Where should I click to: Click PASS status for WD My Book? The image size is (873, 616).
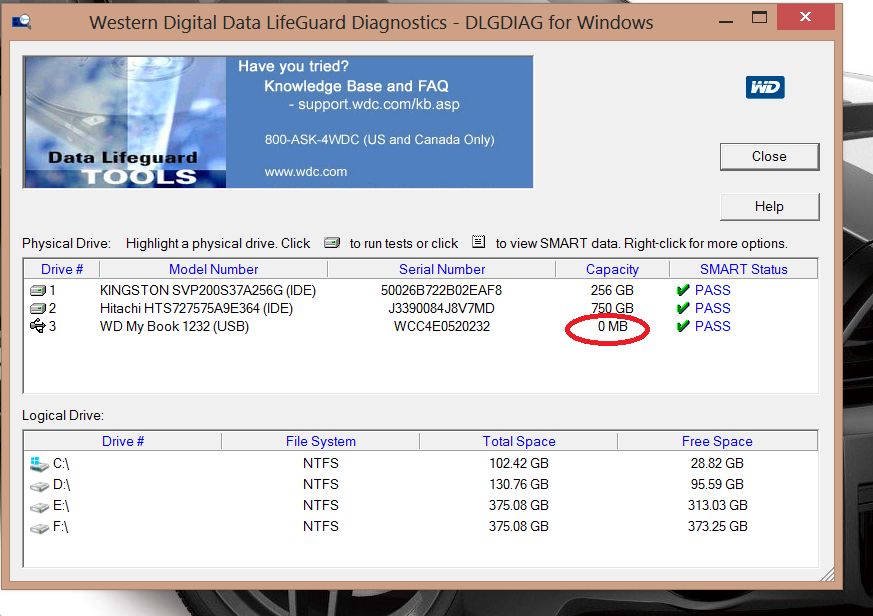click(713, 326)
